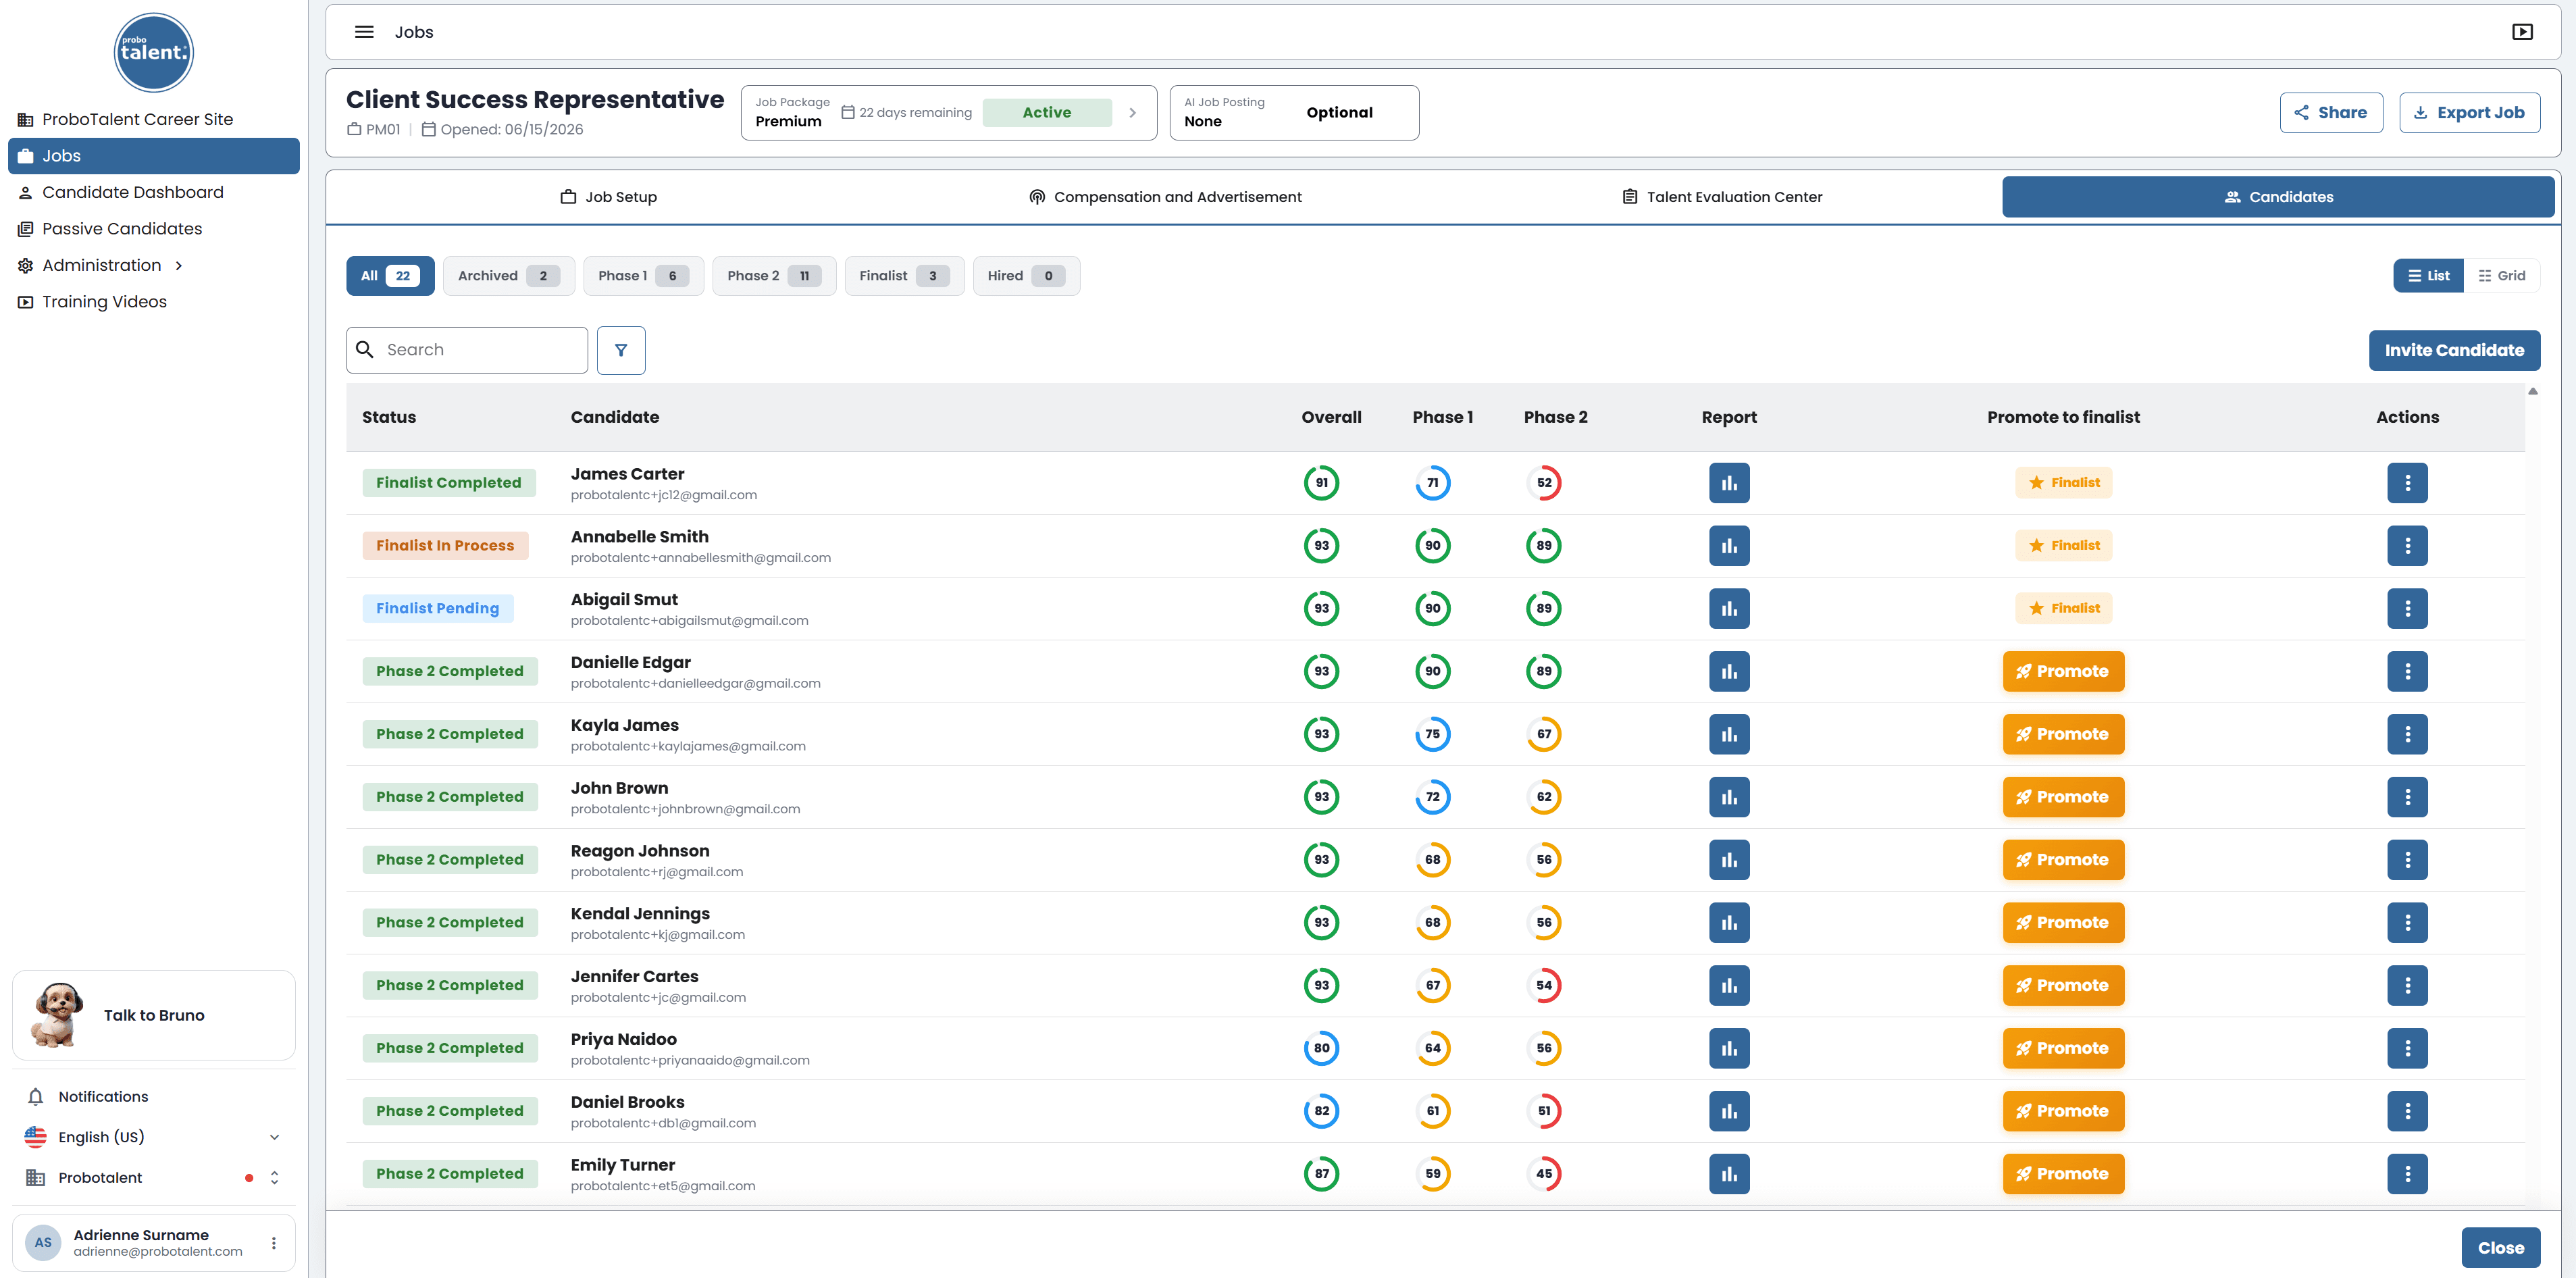Open the hamburger menu next to Jobs
The height and width of the screenshot is (1278, 2576).
pos(364,32)
